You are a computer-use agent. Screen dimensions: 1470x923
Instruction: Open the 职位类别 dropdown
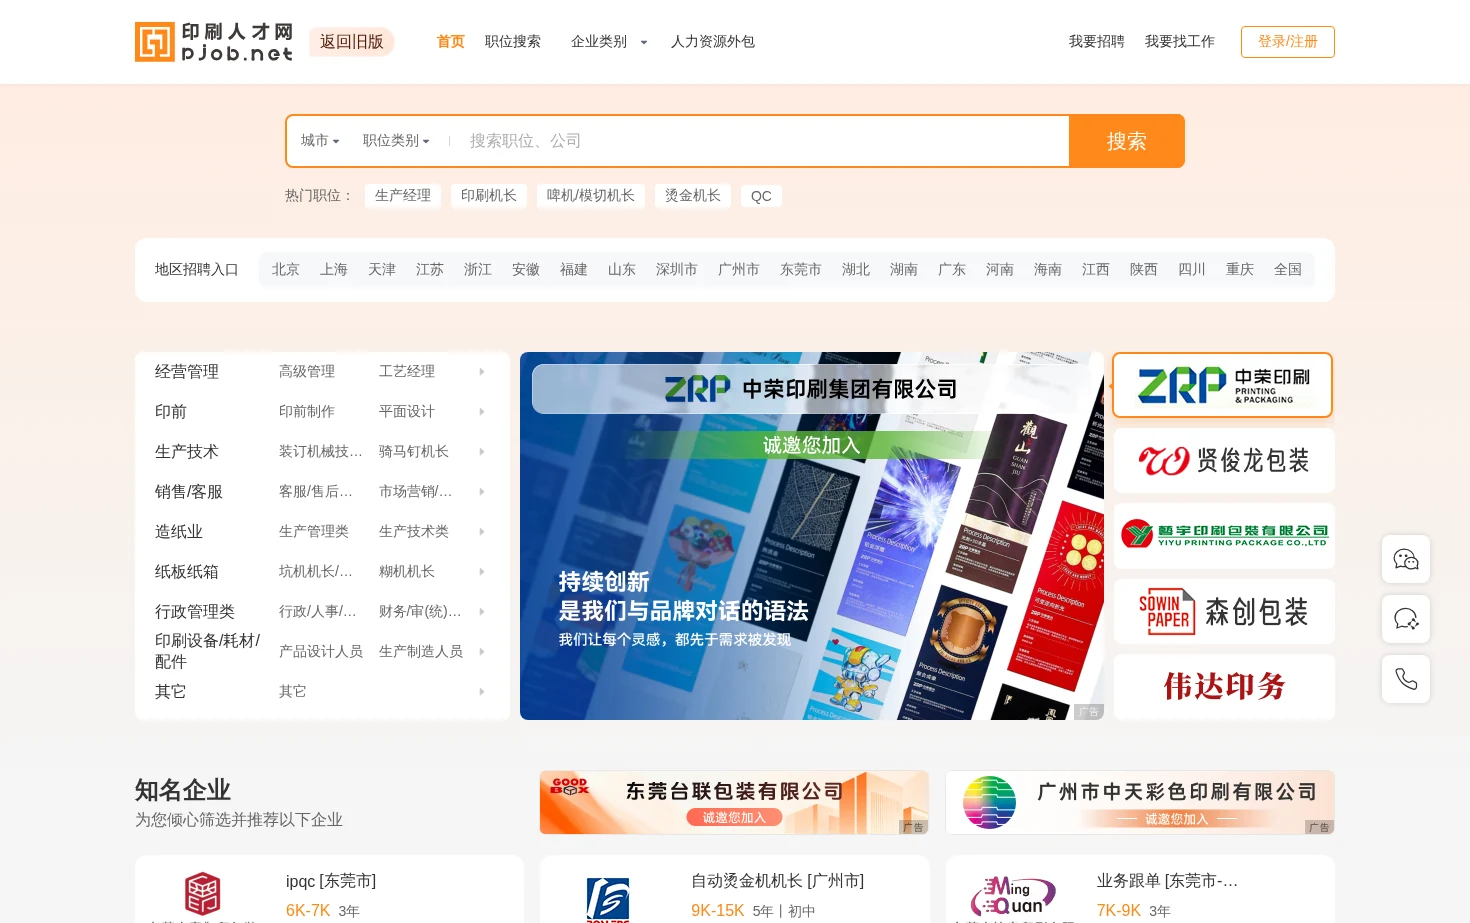tap(396, 141)
